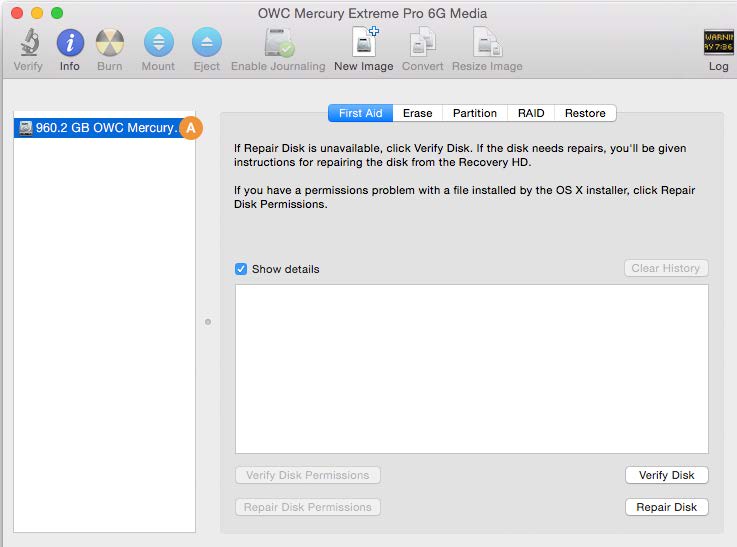Close the Disk Utility window
This screenshot has width=737, height=547.
[x=17, y=13]
